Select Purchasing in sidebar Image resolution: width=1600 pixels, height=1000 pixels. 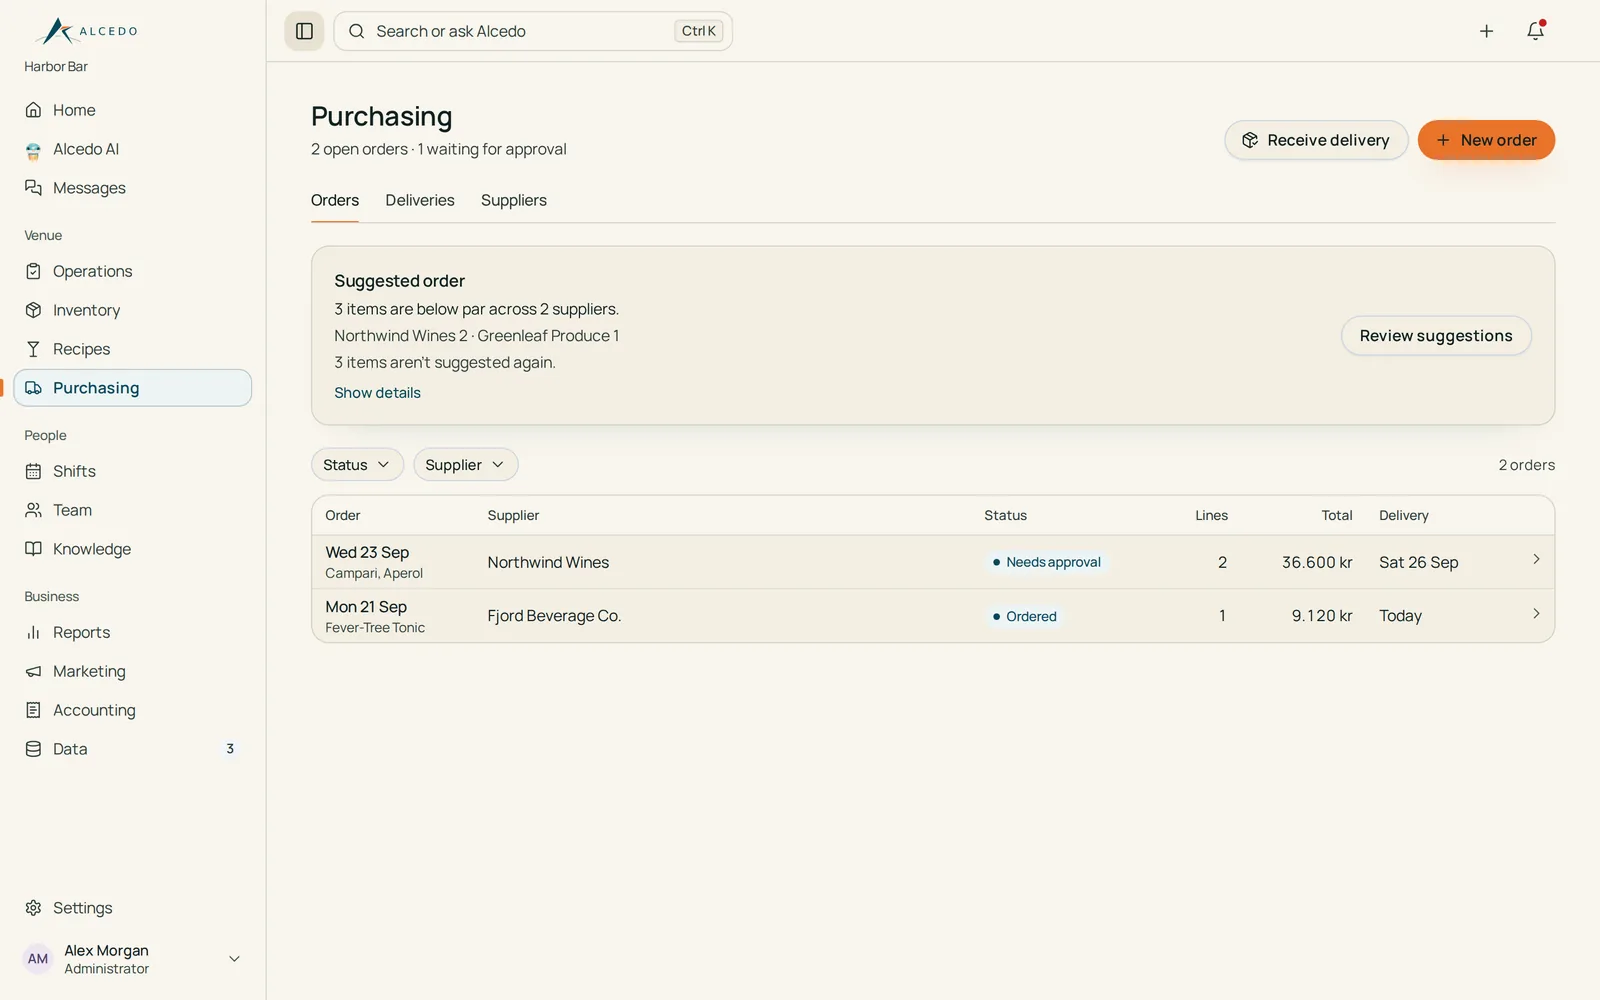(x=132, y=388)
